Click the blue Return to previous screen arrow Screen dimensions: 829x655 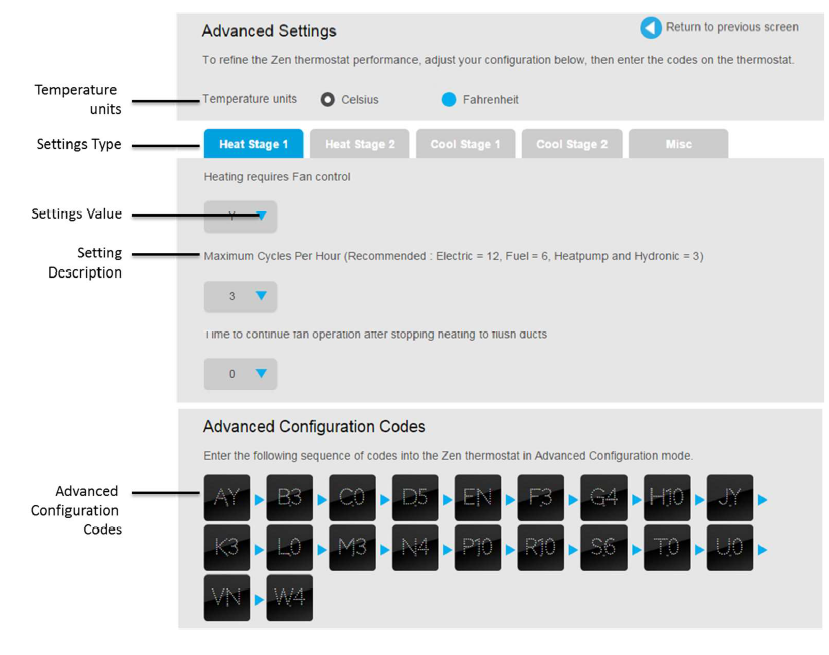651,28
